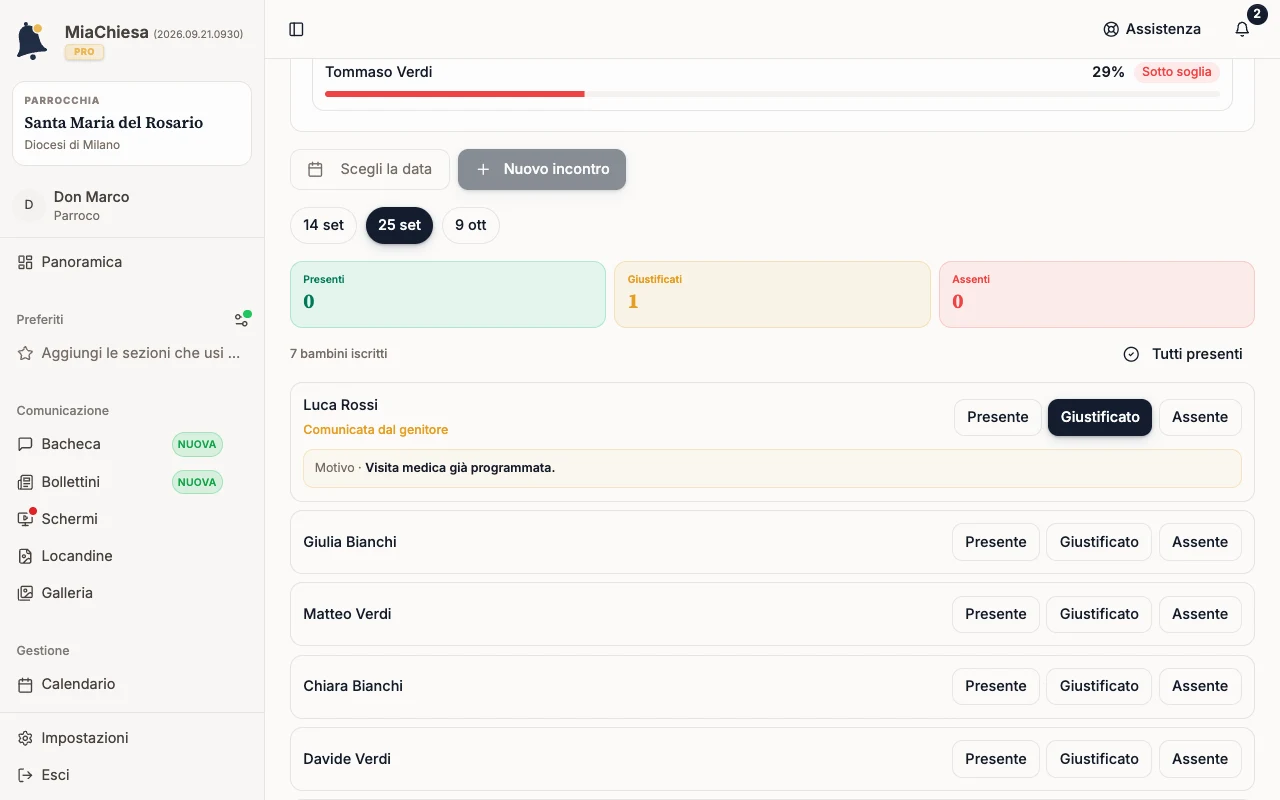
Task: Click the Galleria images icon
Action: (25, 593)
